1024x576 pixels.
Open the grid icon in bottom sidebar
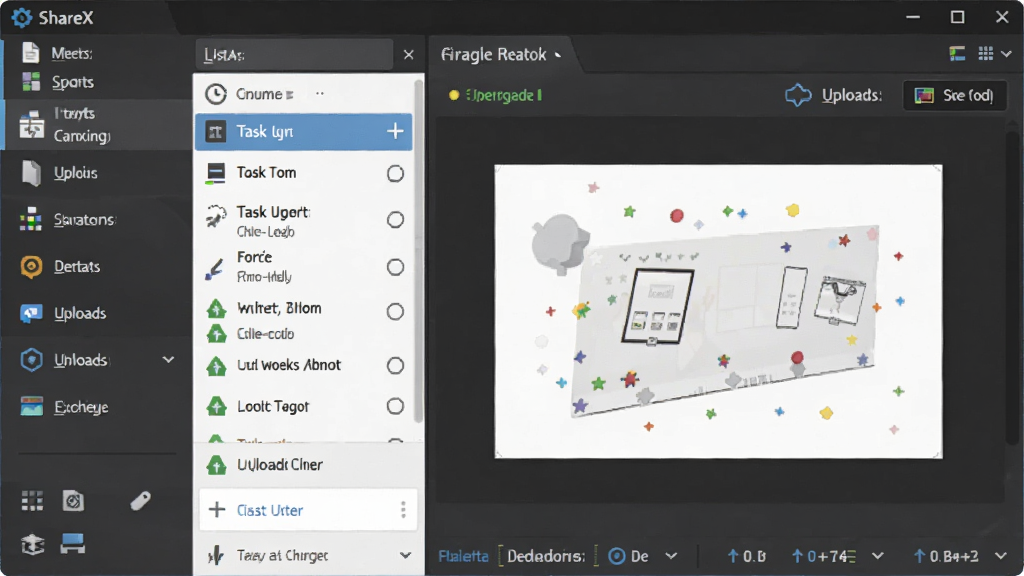(32, 501)
